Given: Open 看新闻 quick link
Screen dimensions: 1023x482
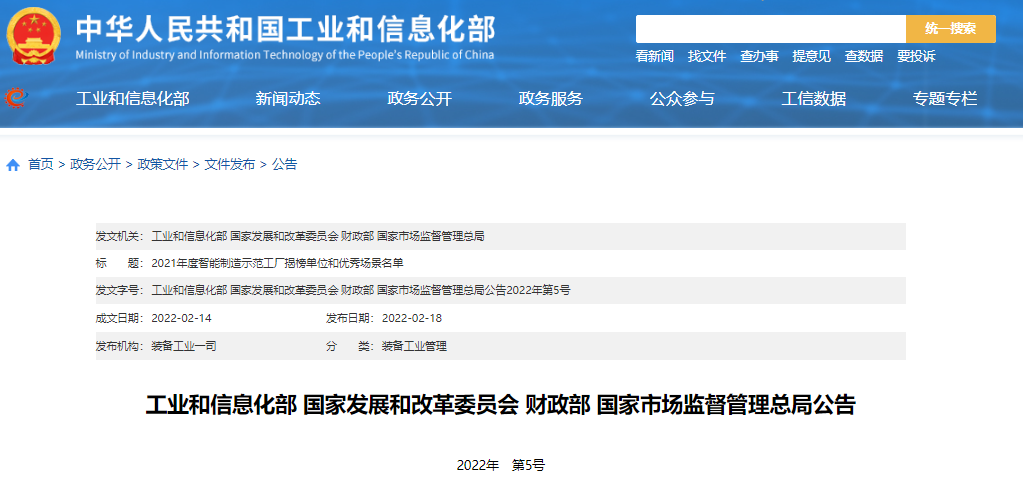Looking at the screenshot, I should [x=654, y=56].
